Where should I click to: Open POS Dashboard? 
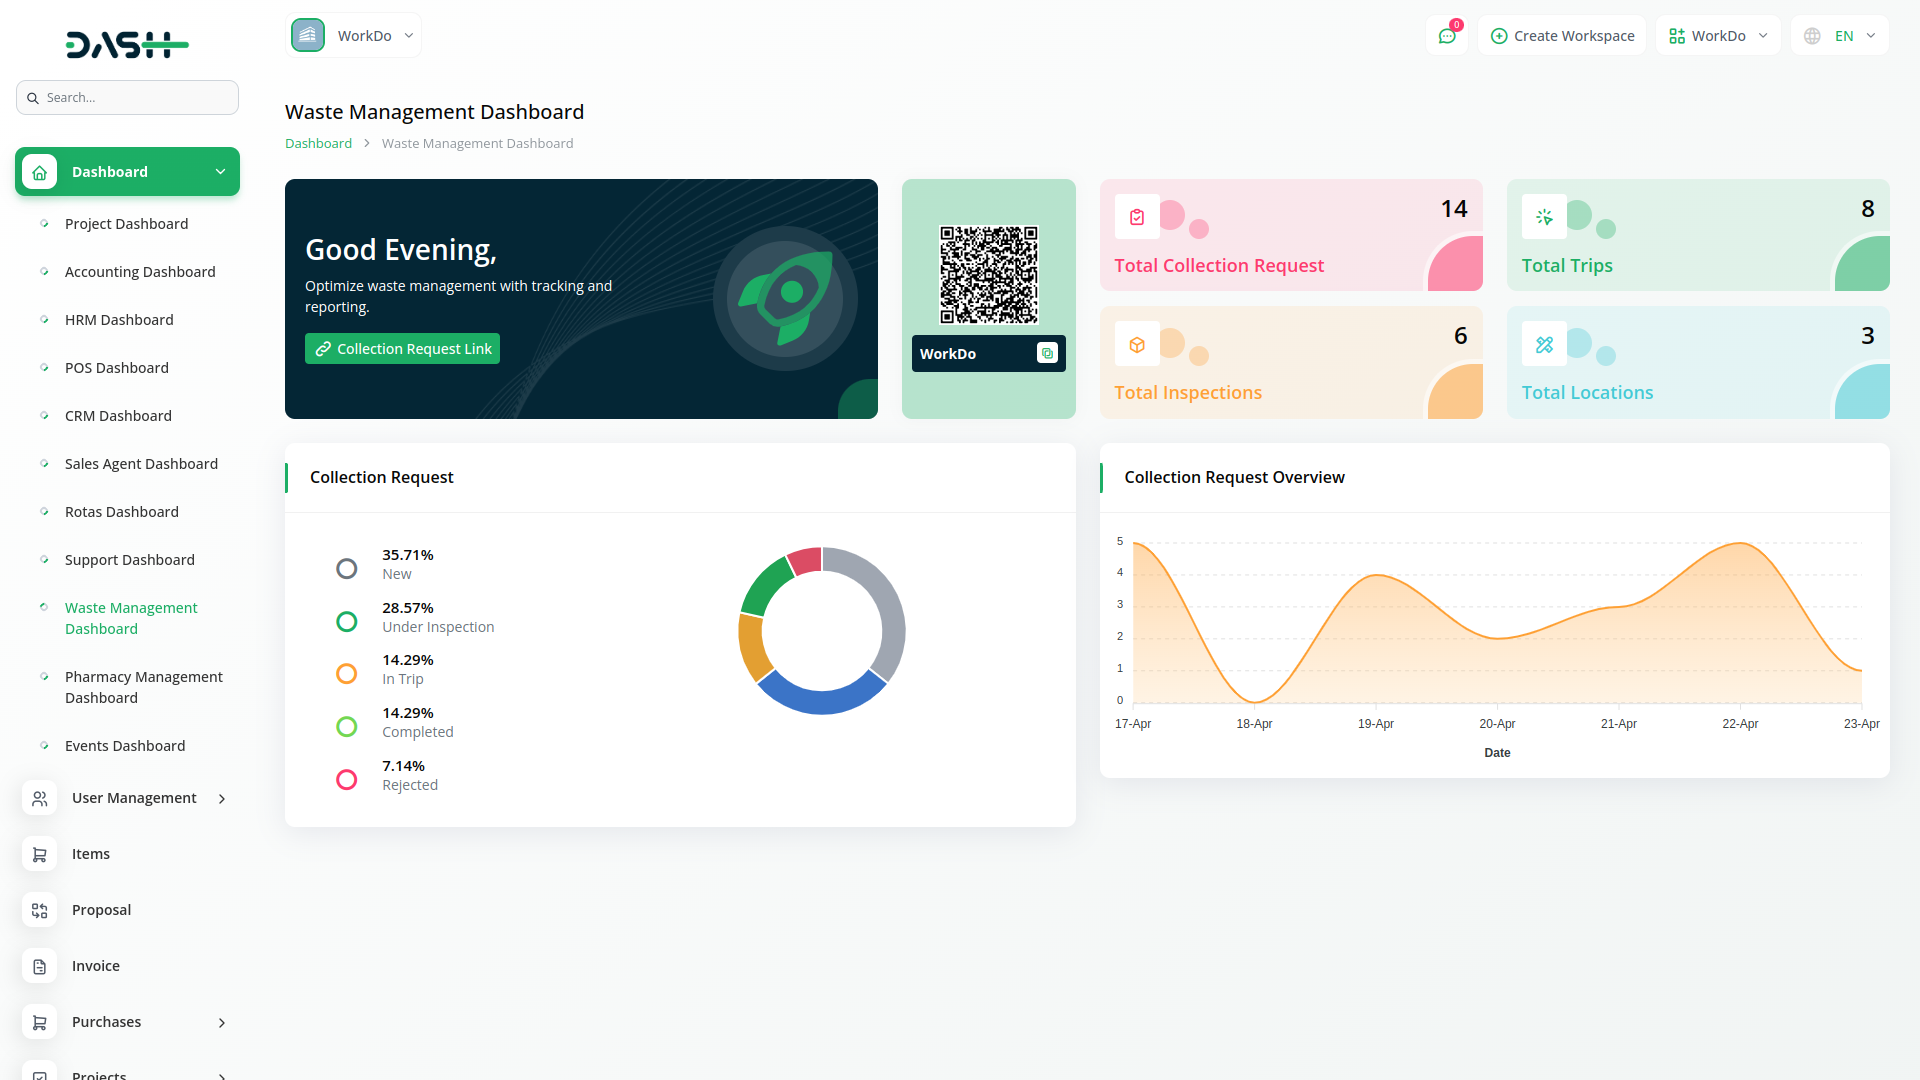[117, 368]
